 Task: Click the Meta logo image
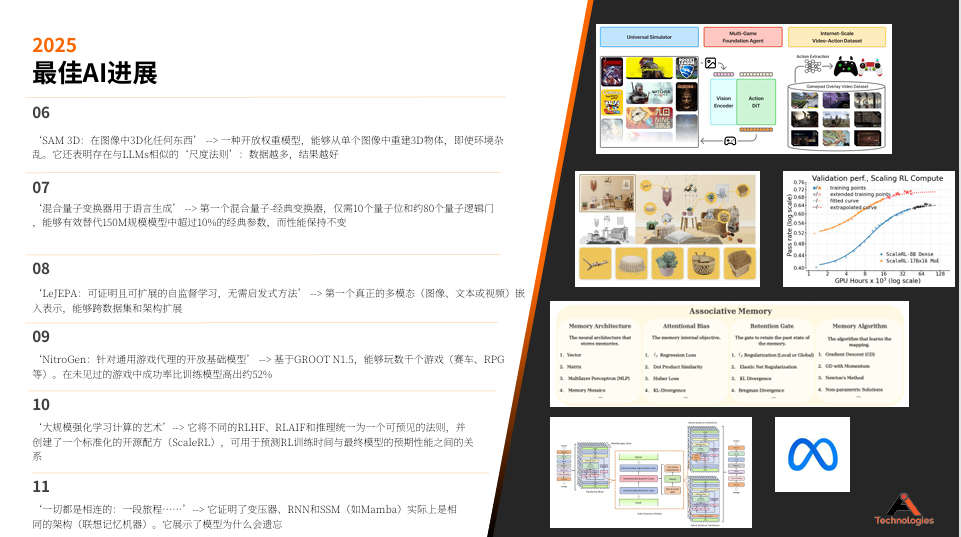pyautogui.click(x=812, y=454)
